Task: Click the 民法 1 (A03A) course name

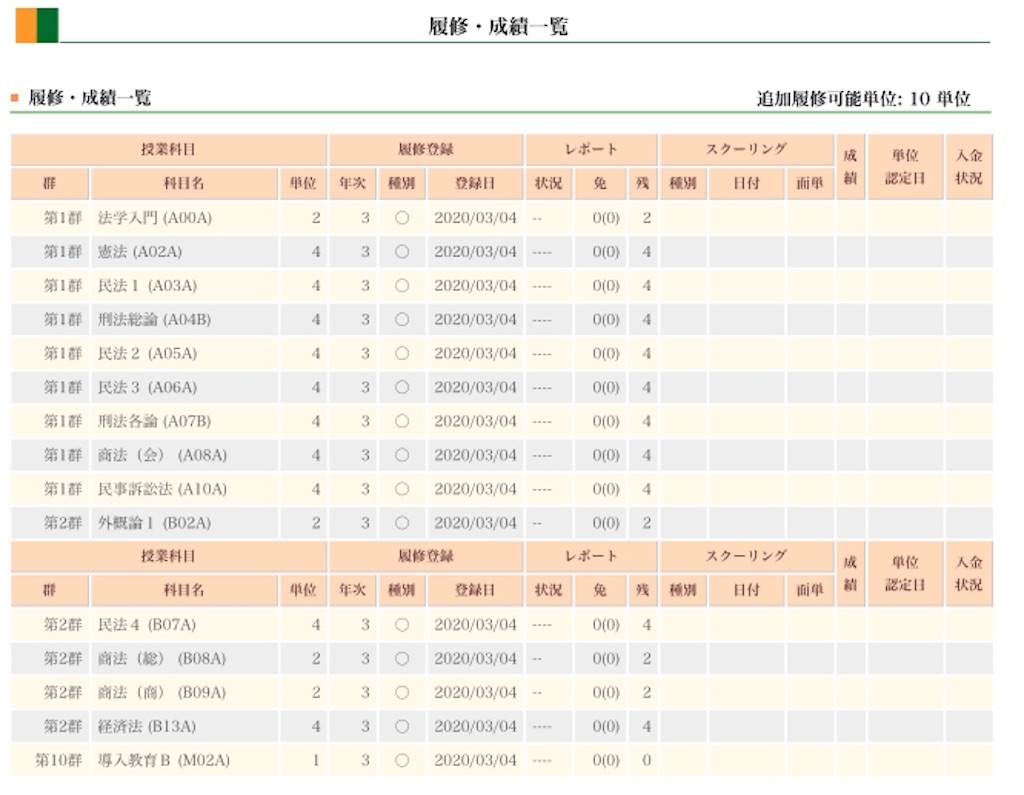Action: click(x=147, y=286)
